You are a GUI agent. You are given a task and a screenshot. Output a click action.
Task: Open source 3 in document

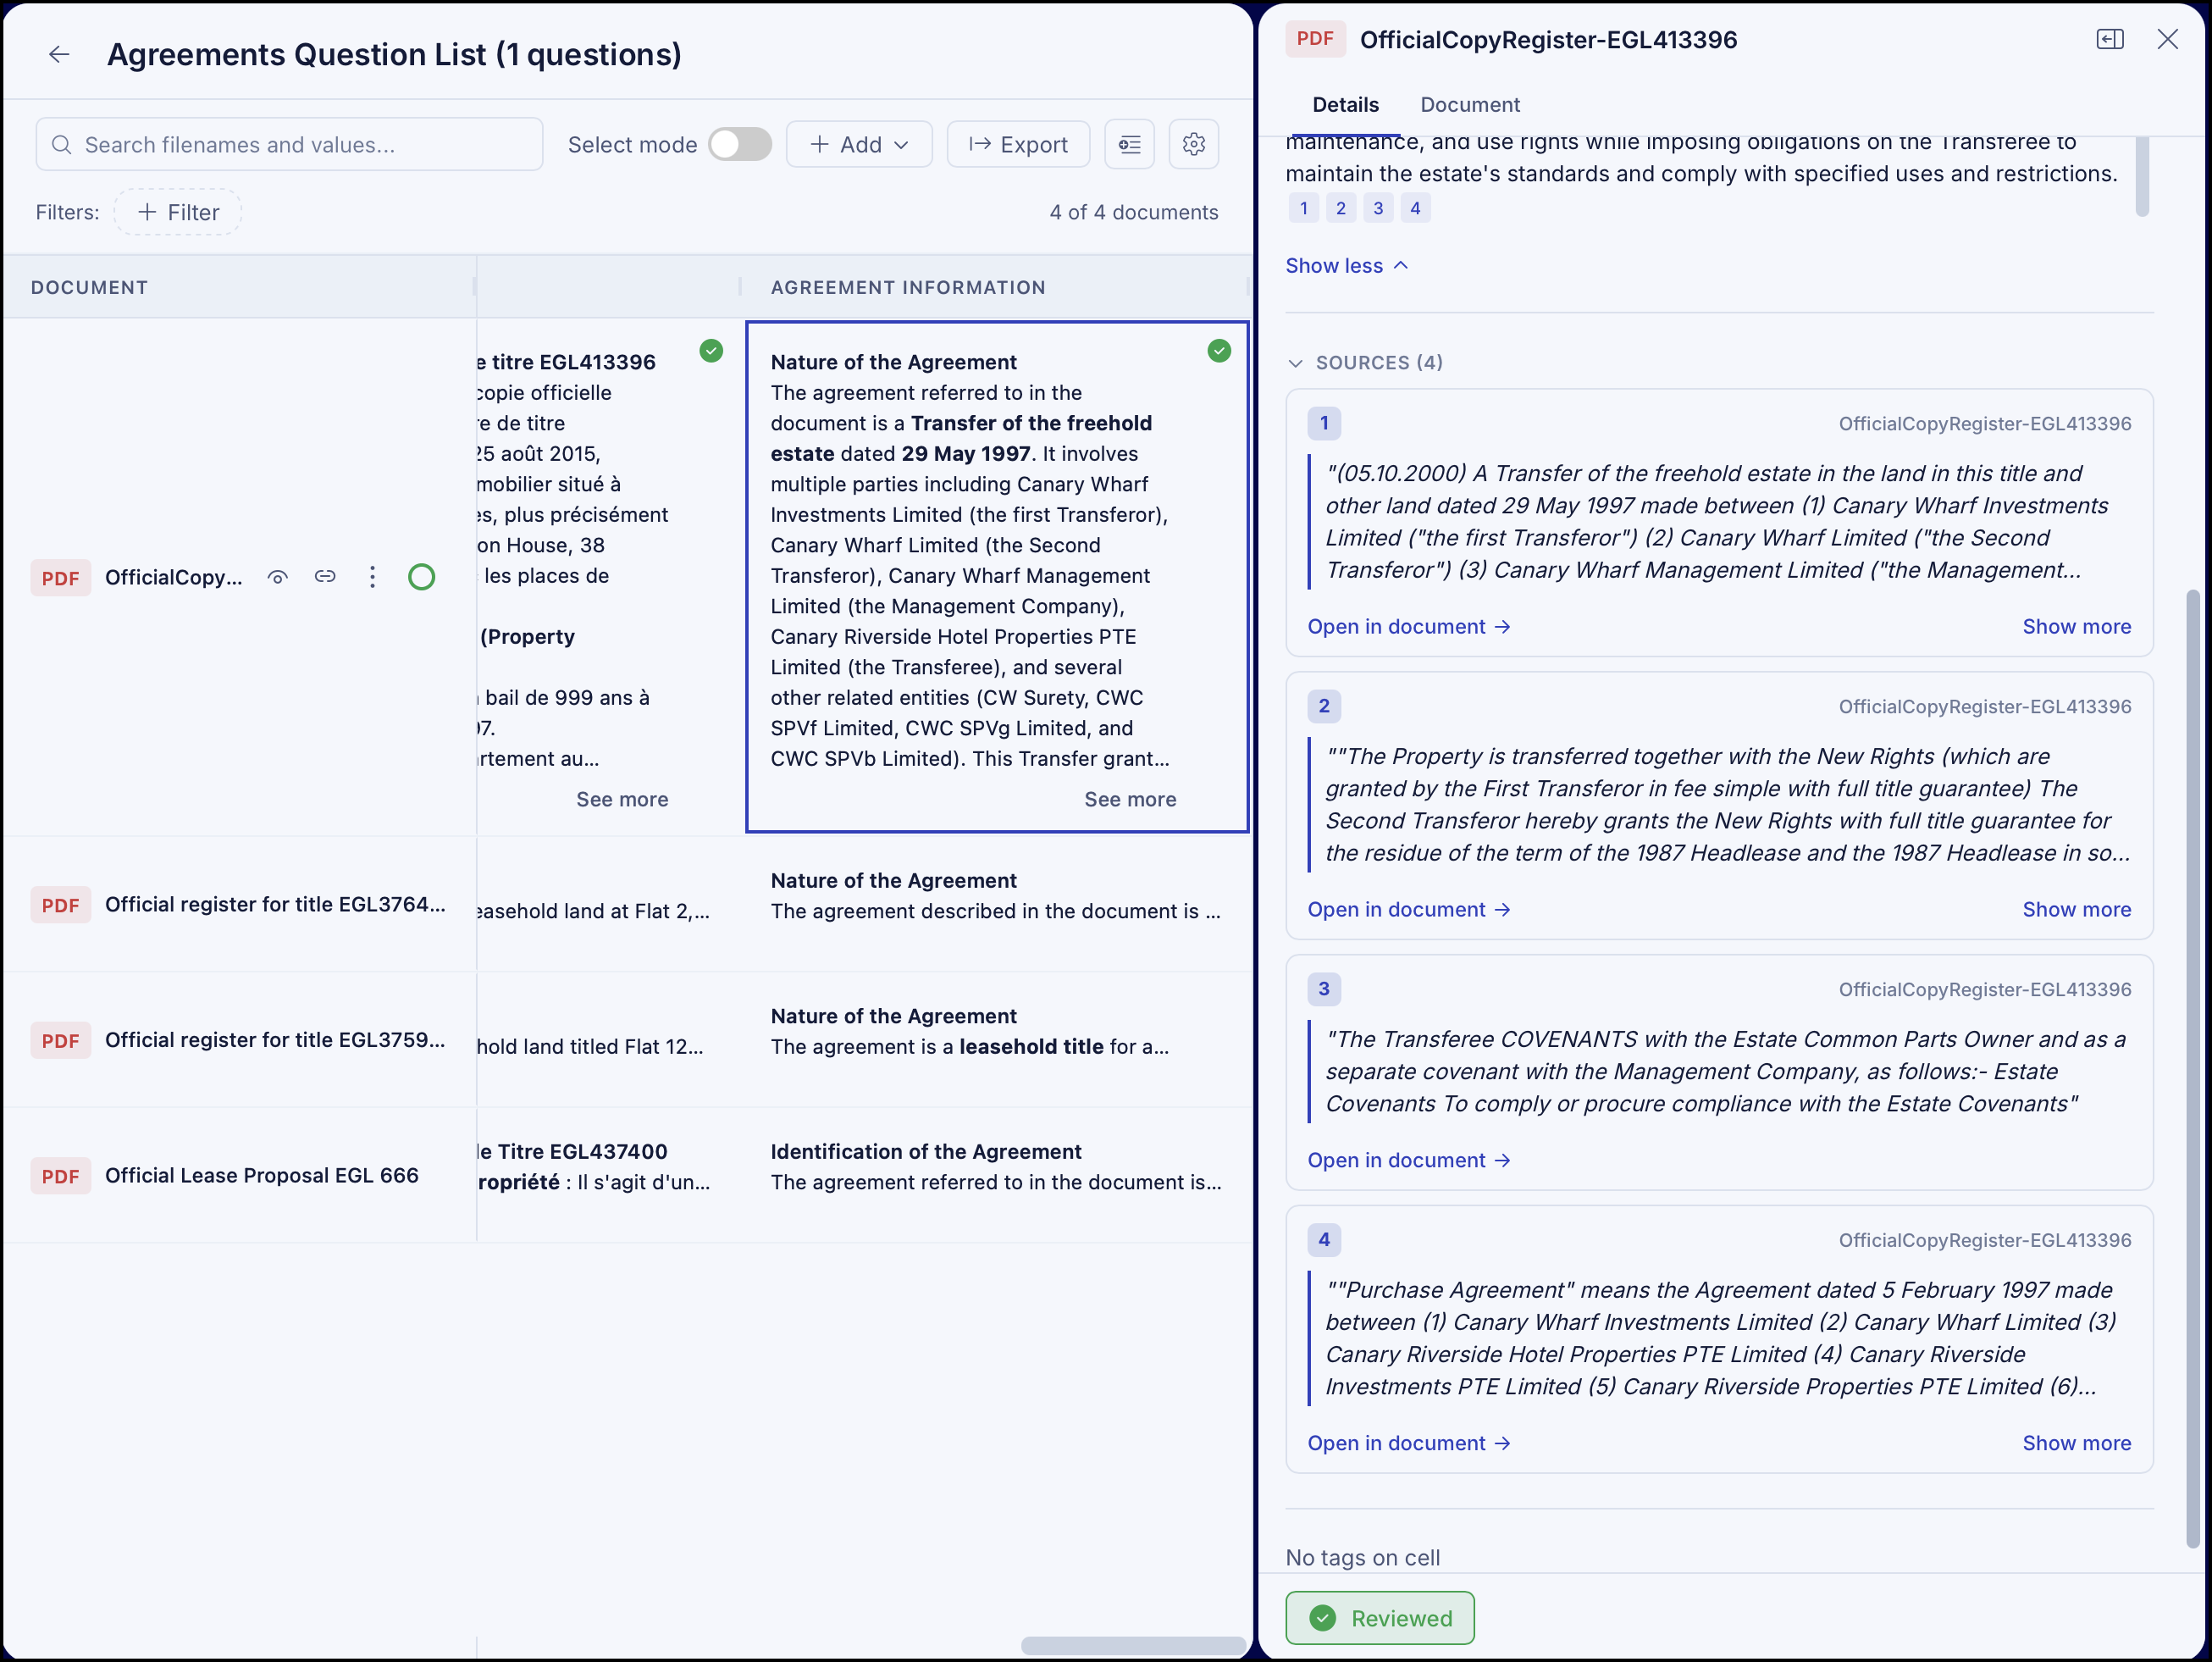1409,1161
